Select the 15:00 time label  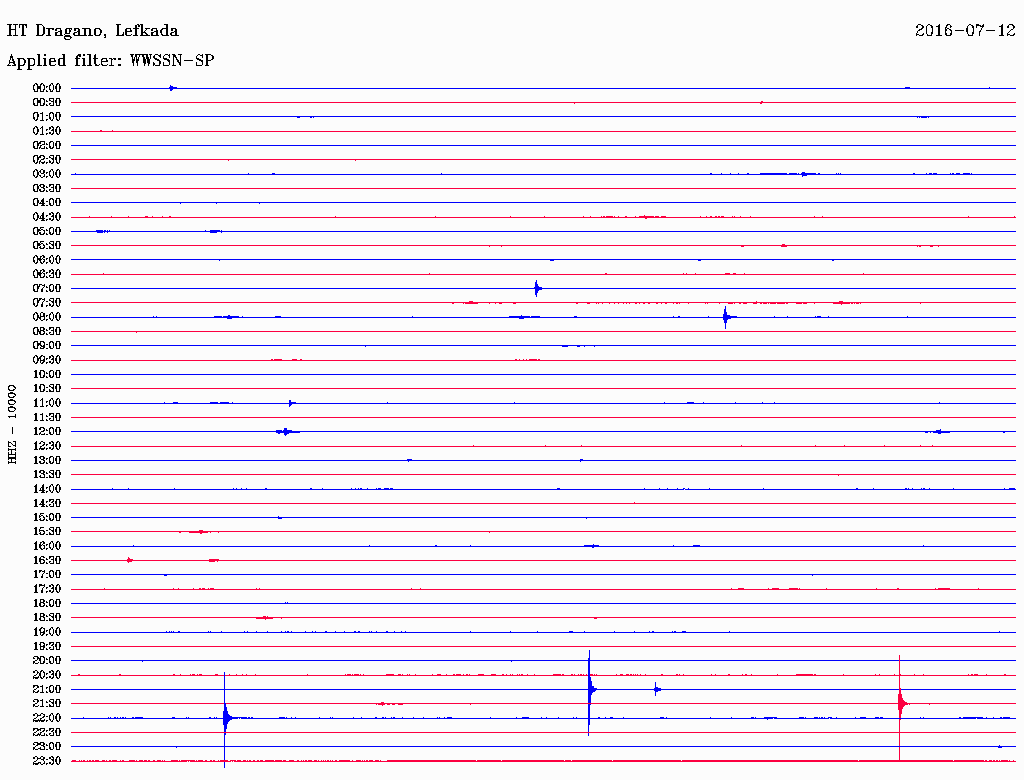[47, 517]
